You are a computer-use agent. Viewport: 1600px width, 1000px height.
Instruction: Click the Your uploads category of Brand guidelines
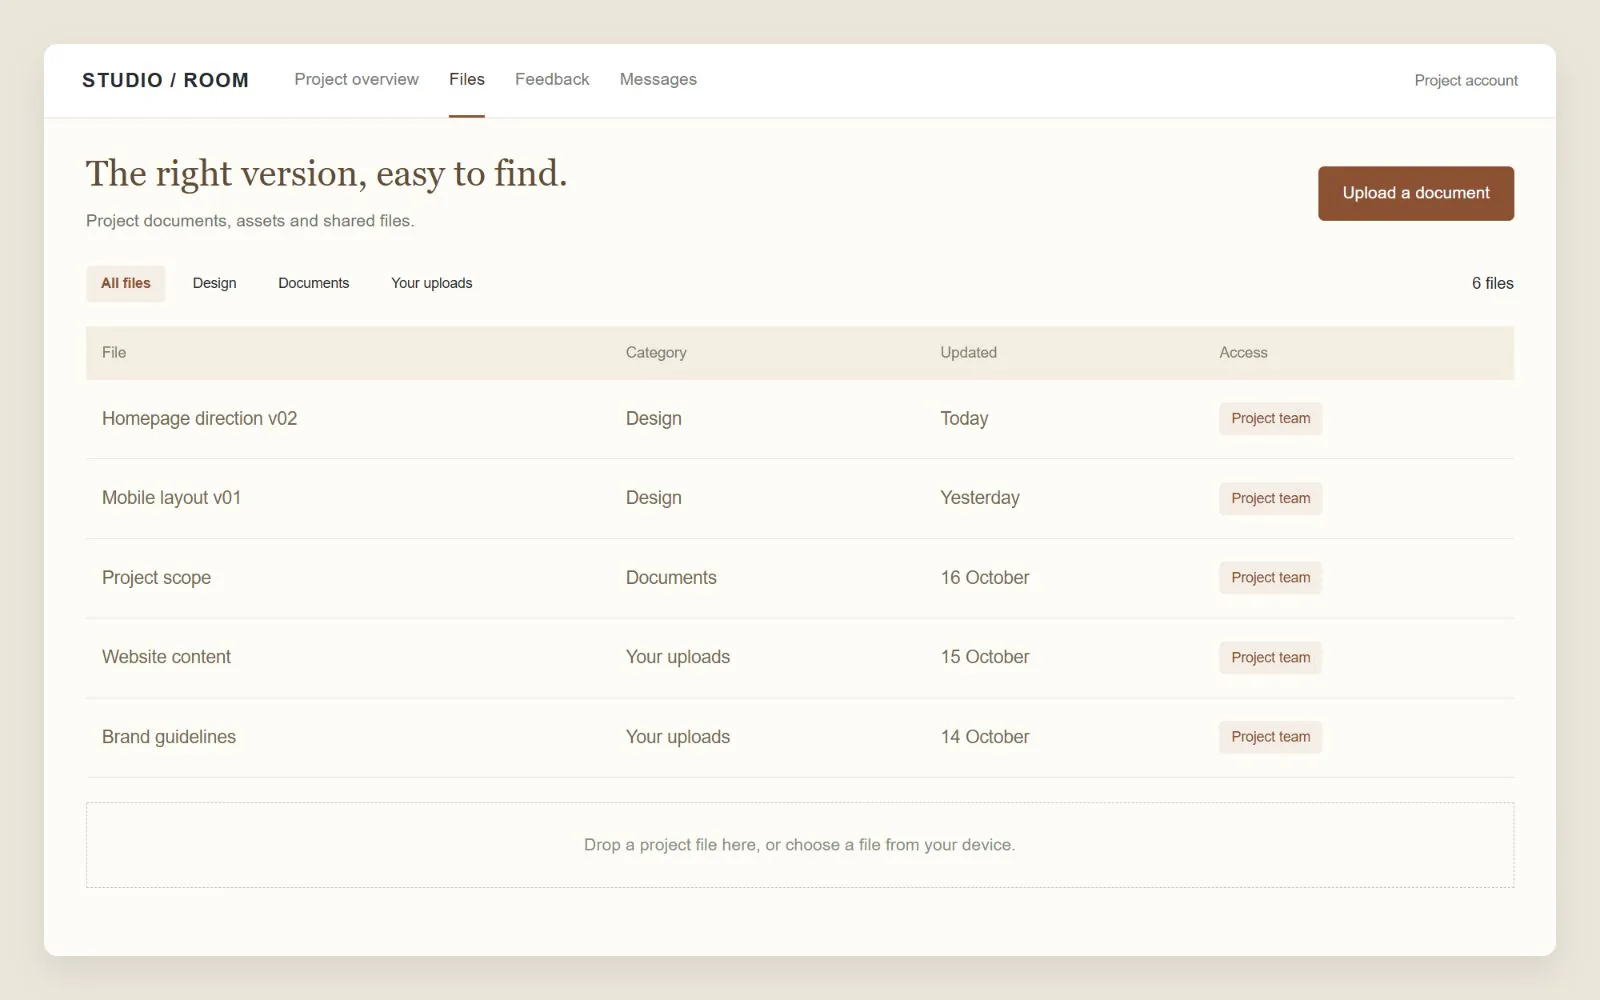[x=678, y=737]
